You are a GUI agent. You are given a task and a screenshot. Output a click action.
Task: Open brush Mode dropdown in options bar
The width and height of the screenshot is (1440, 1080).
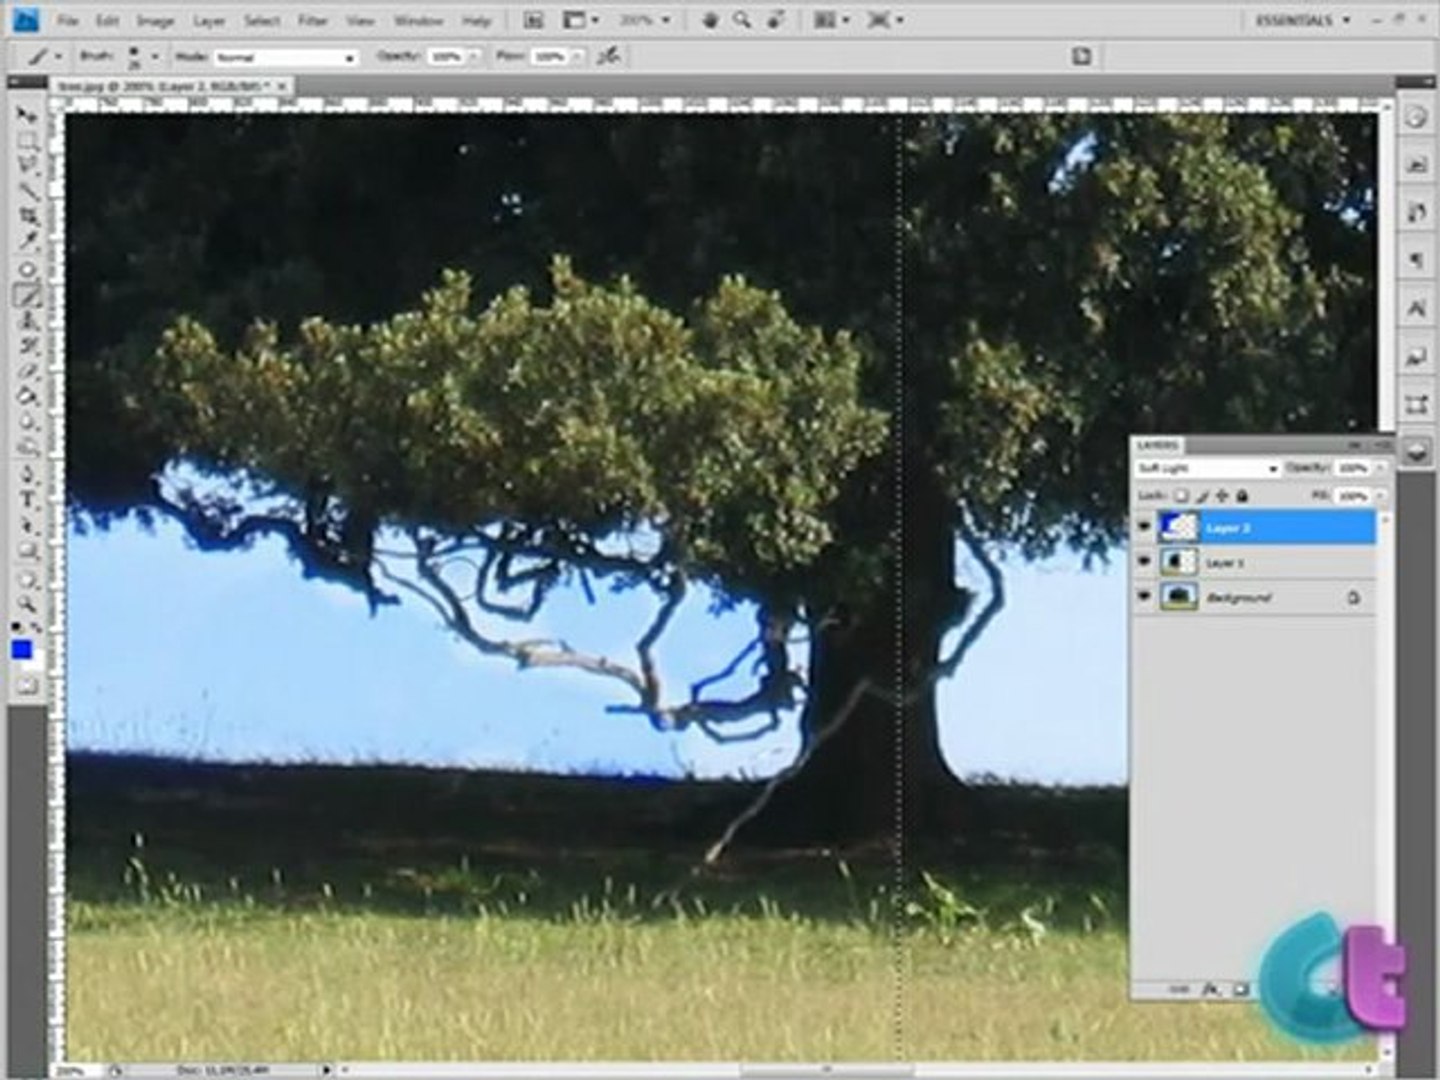click(285, 57)
